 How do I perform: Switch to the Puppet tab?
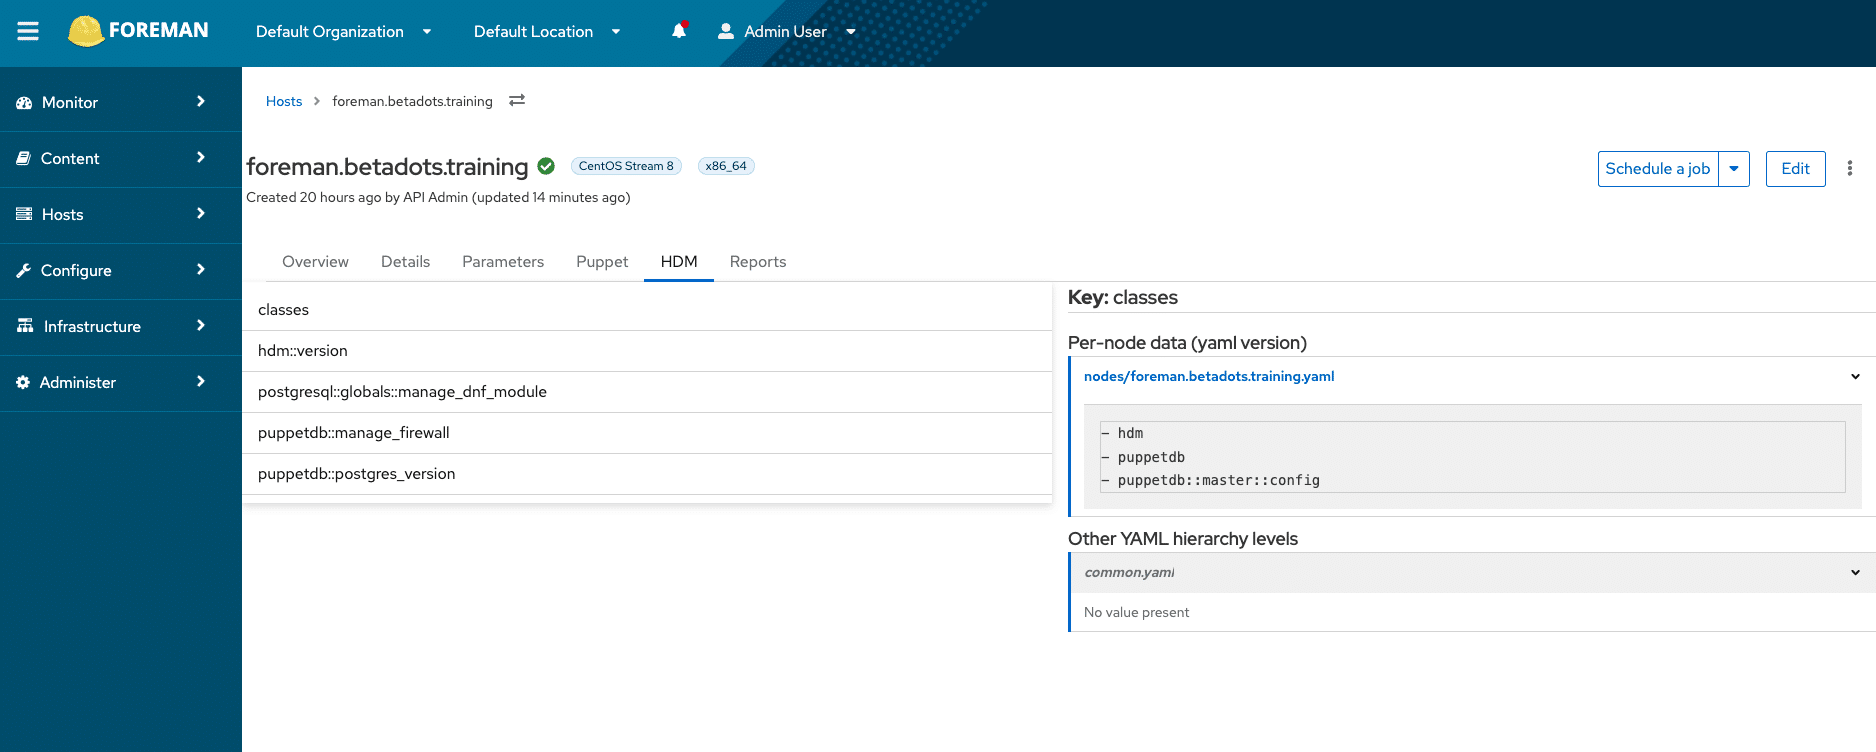[602, 261]
